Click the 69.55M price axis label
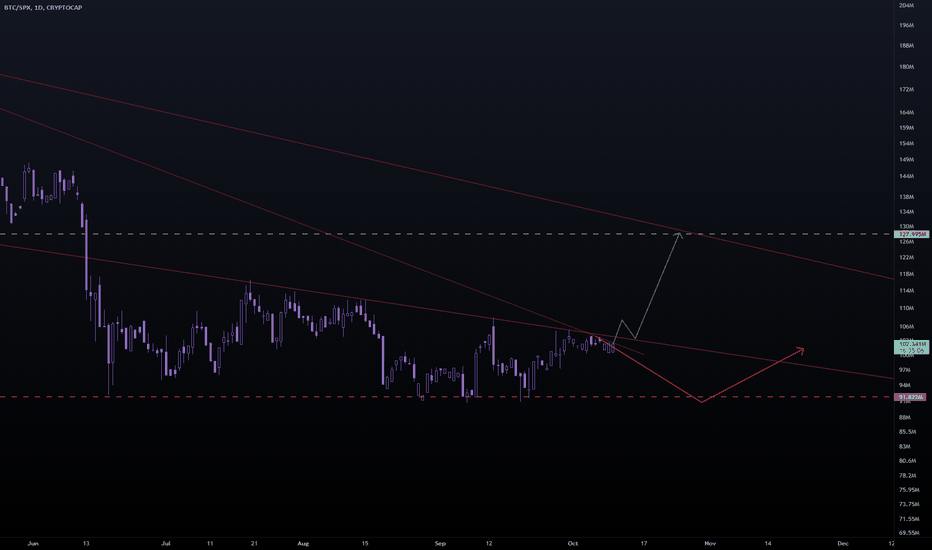932x550 pixels. [x=909, y=533]
